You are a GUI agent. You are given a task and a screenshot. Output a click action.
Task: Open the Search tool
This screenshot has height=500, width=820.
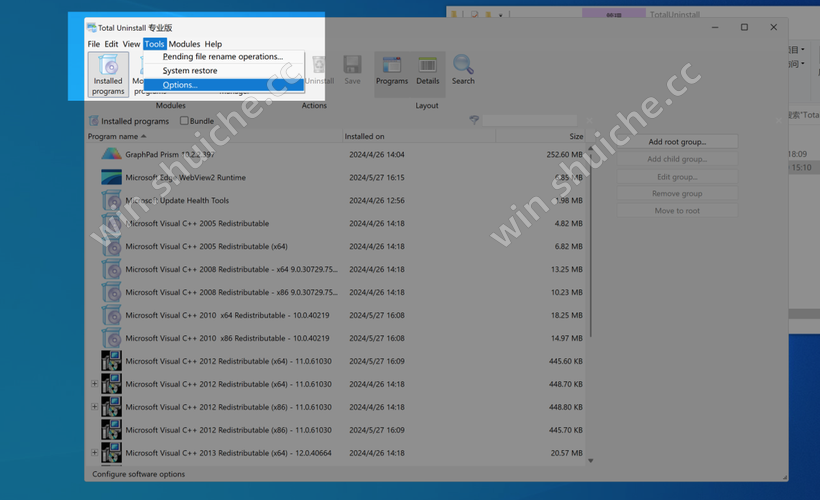[x=463, y=70]
